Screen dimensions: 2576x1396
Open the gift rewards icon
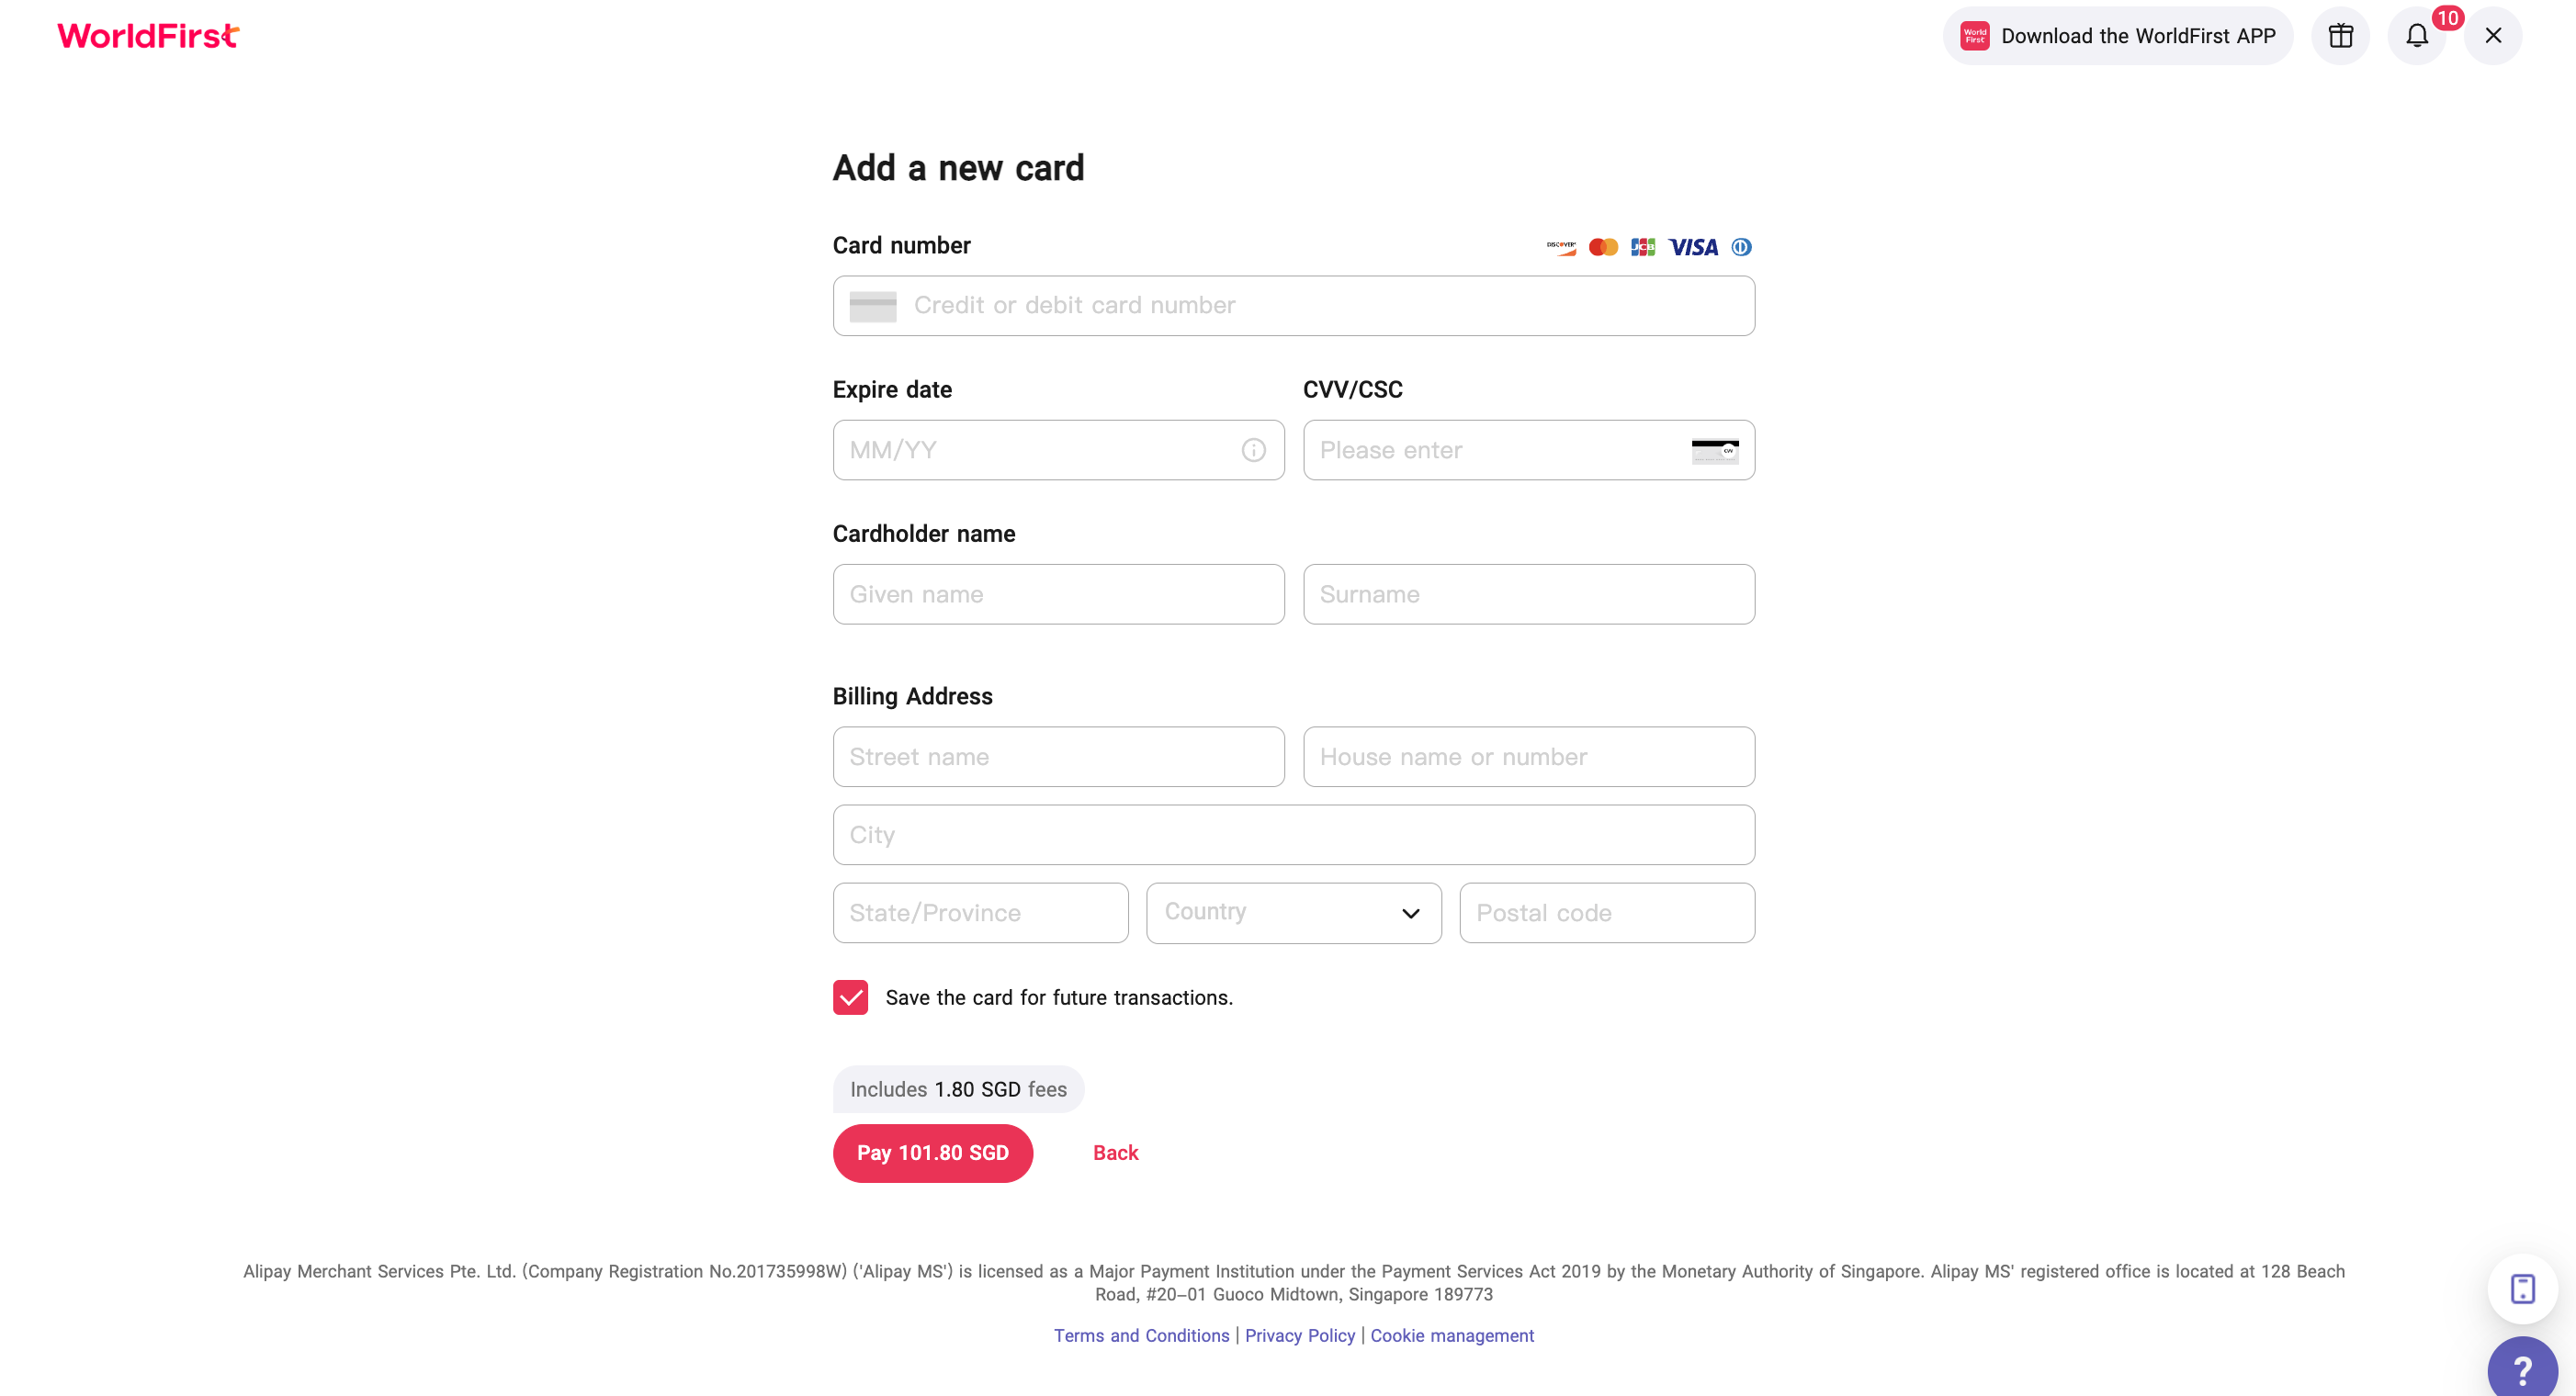2340,36
